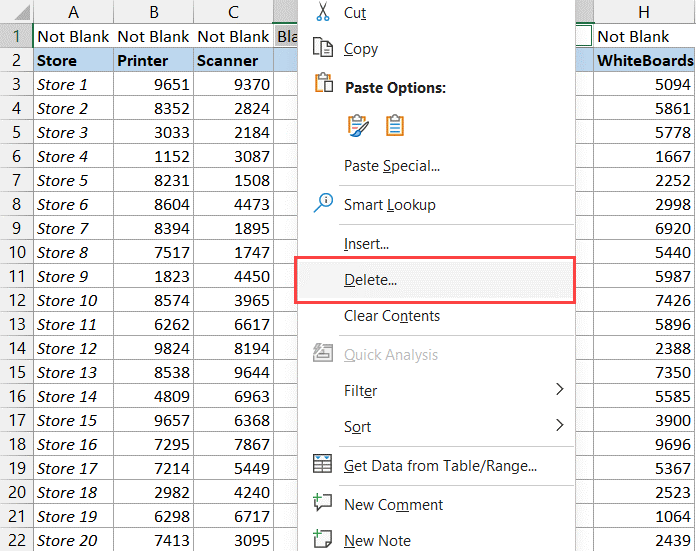The width and height of the screenshot is (696, 551).
Task: Select Printer value 9651
Action: pos(154,84)
